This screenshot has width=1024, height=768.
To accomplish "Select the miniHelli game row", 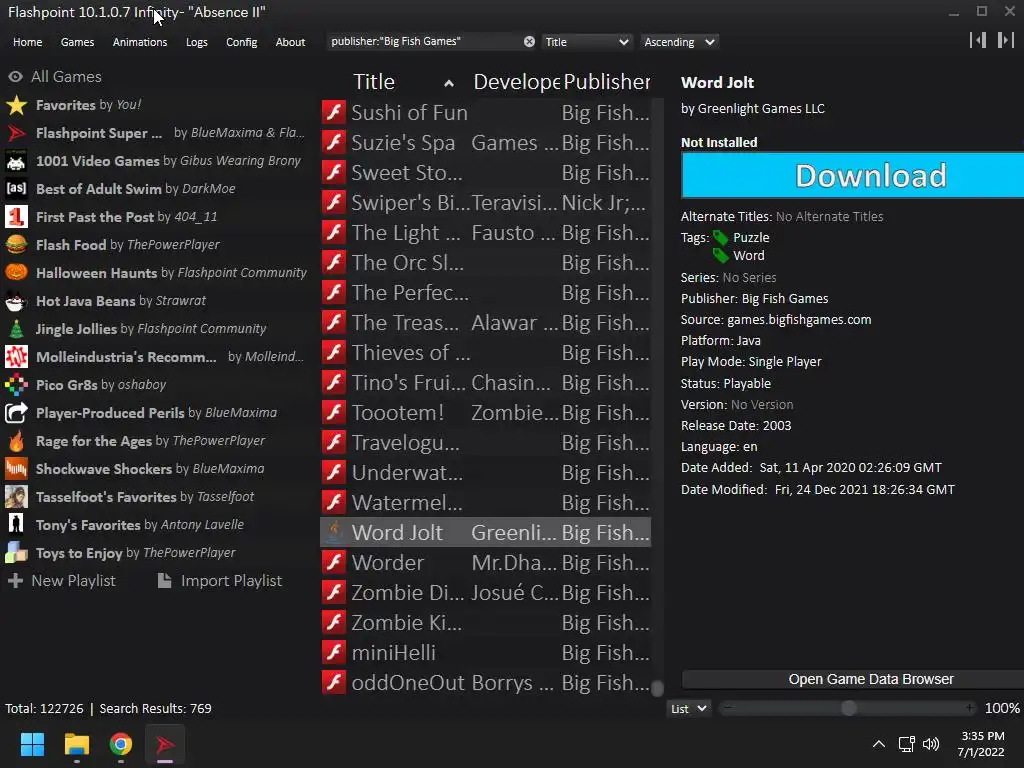I will click(x=486, y=652).
